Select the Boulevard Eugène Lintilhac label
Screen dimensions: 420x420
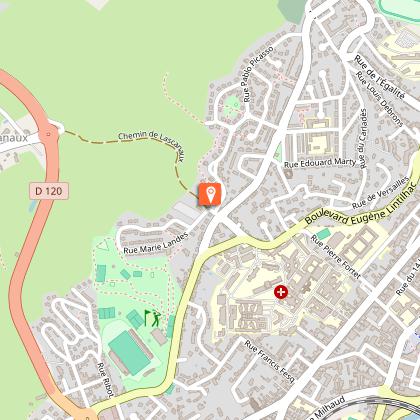click(x=361, y=204)
